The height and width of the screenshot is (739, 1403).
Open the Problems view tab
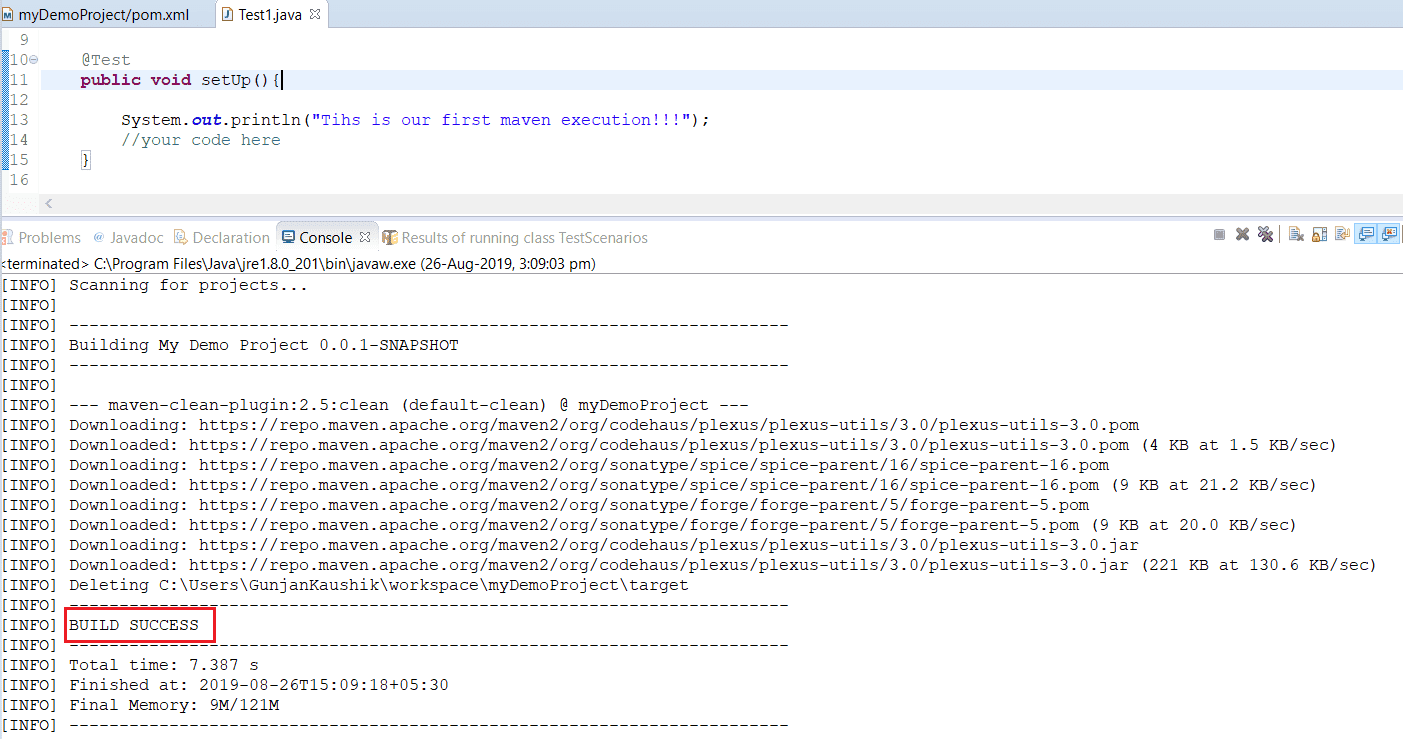[41, 237]
